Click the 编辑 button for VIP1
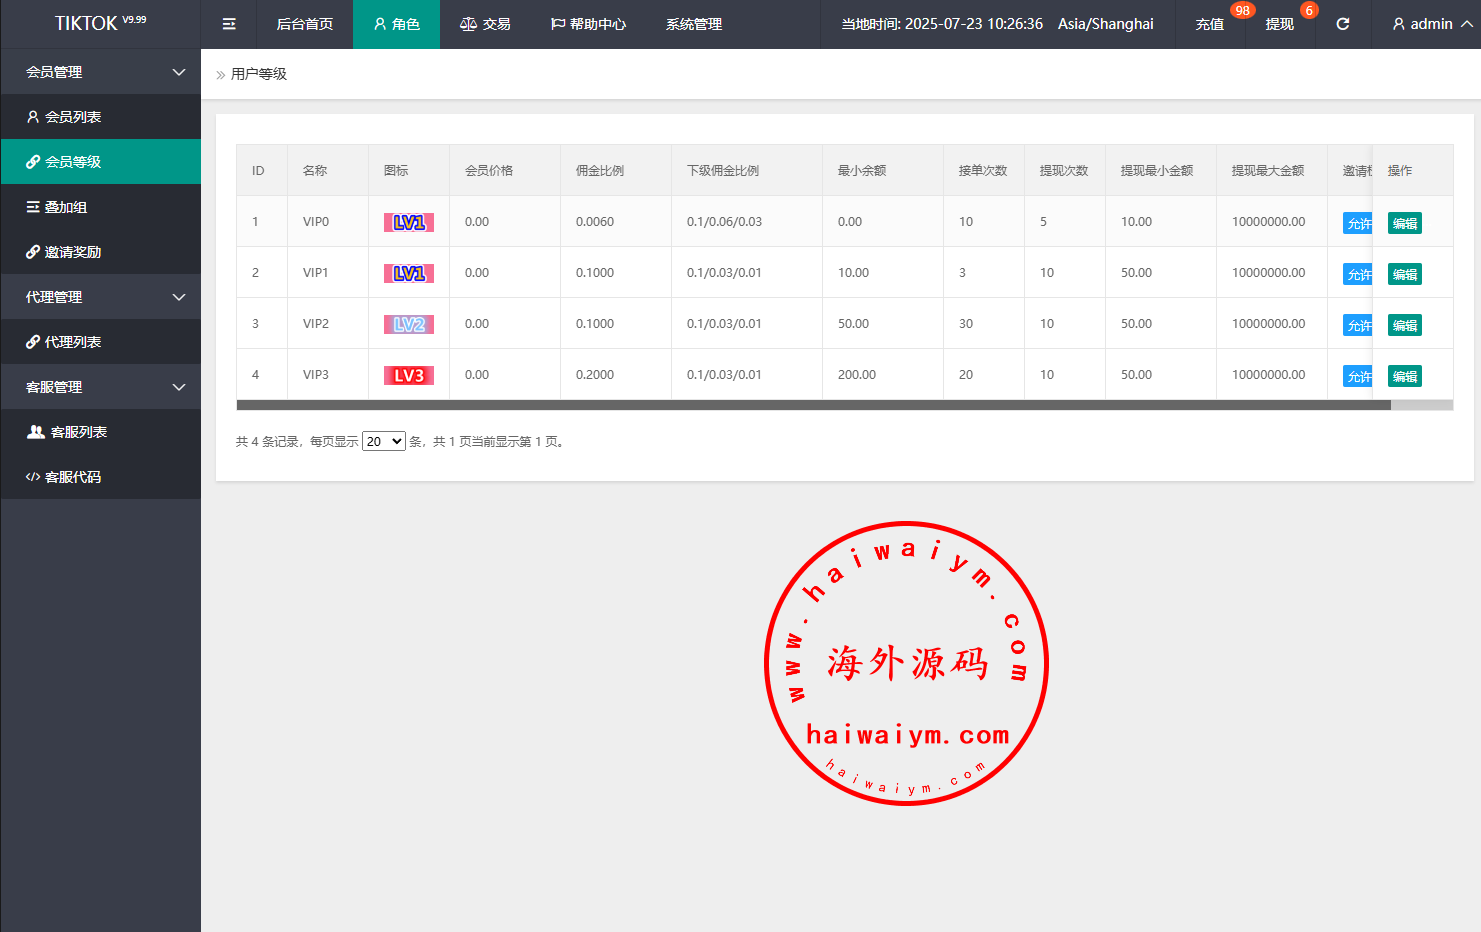 coord(1404,274)
